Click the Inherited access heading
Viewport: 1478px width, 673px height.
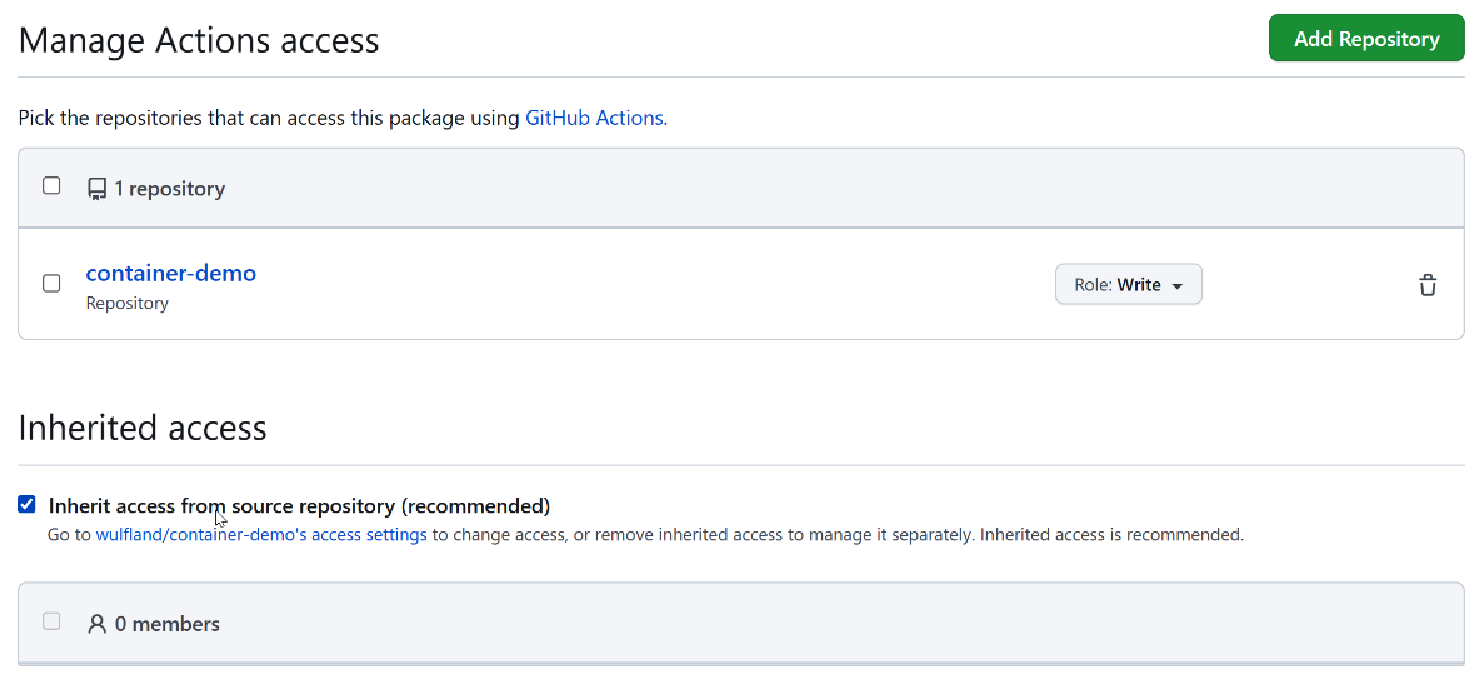(143, 428)
